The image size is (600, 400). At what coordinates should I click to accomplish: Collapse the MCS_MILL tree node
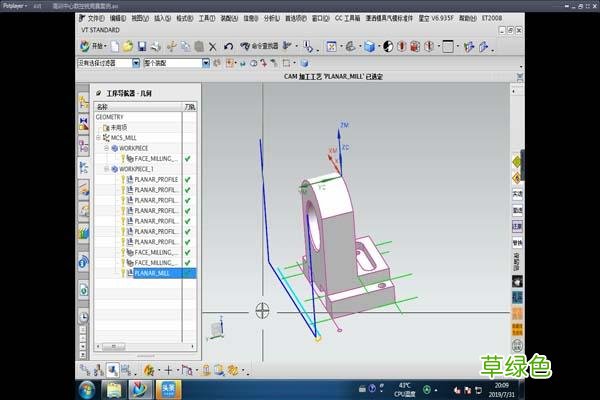(x=99, y=137)
